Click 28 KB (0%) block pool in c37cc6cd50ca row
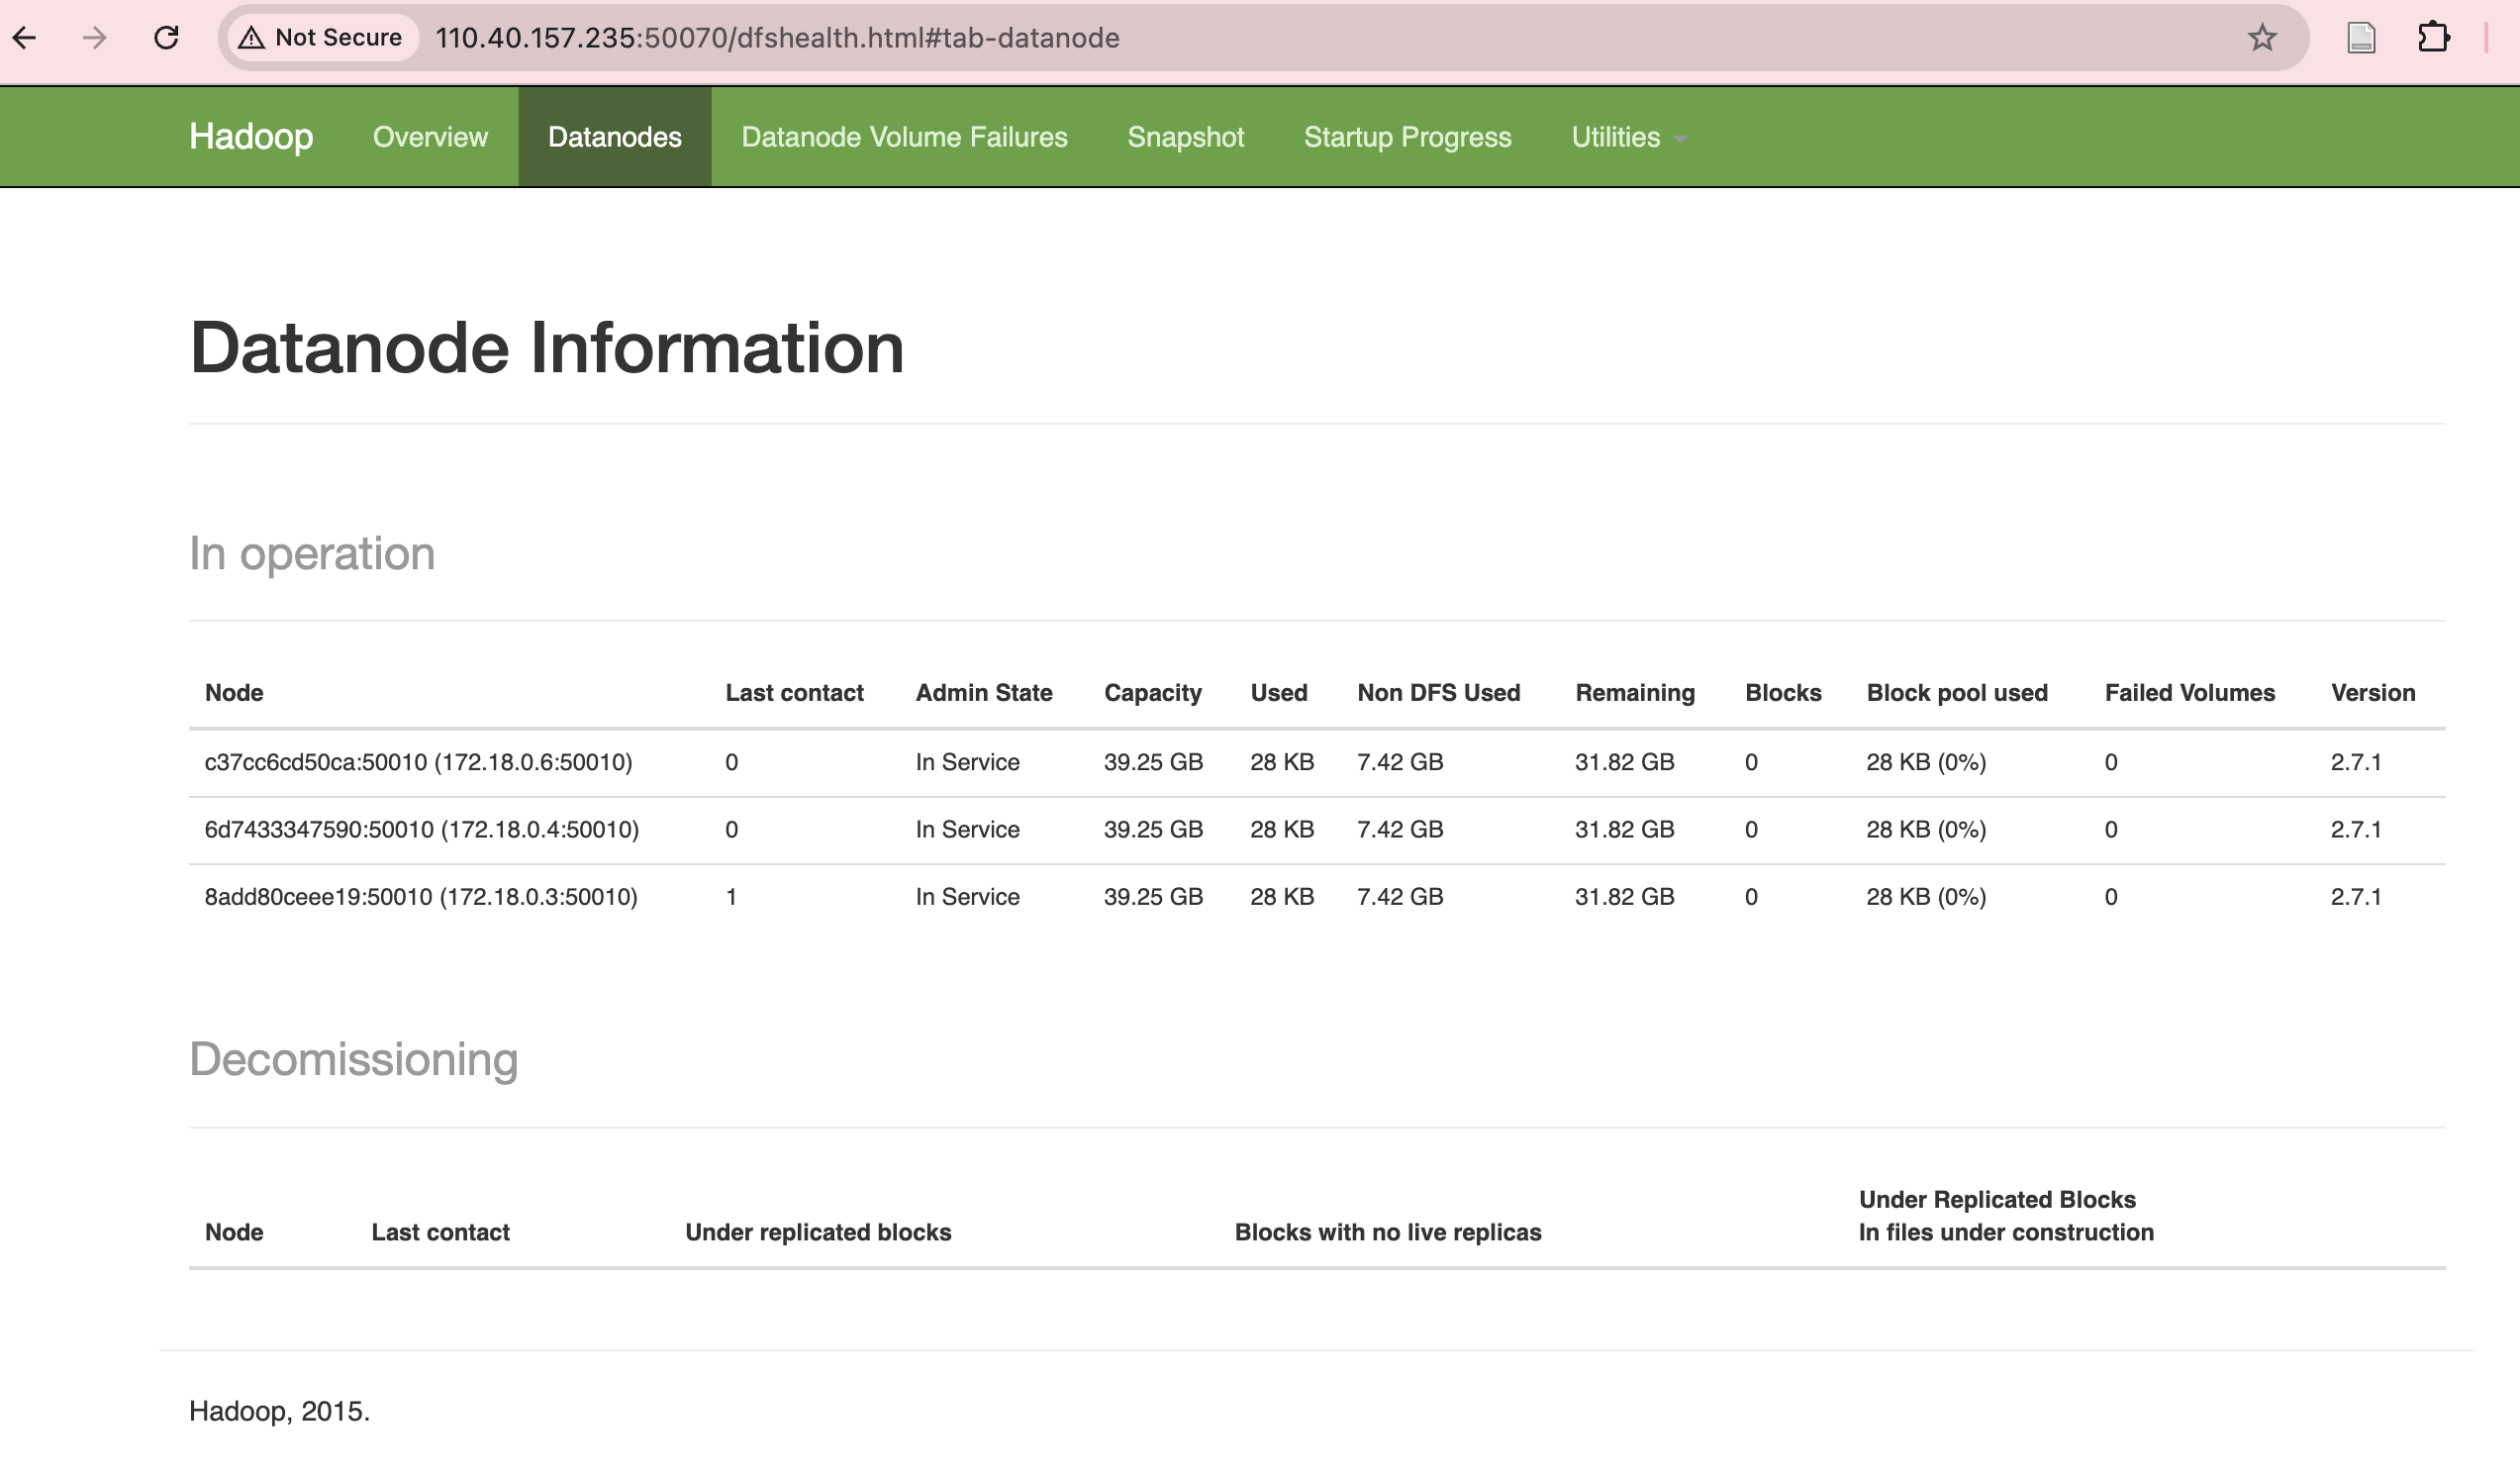Screen dimensions: 2520x1479 pos(1926,763)
